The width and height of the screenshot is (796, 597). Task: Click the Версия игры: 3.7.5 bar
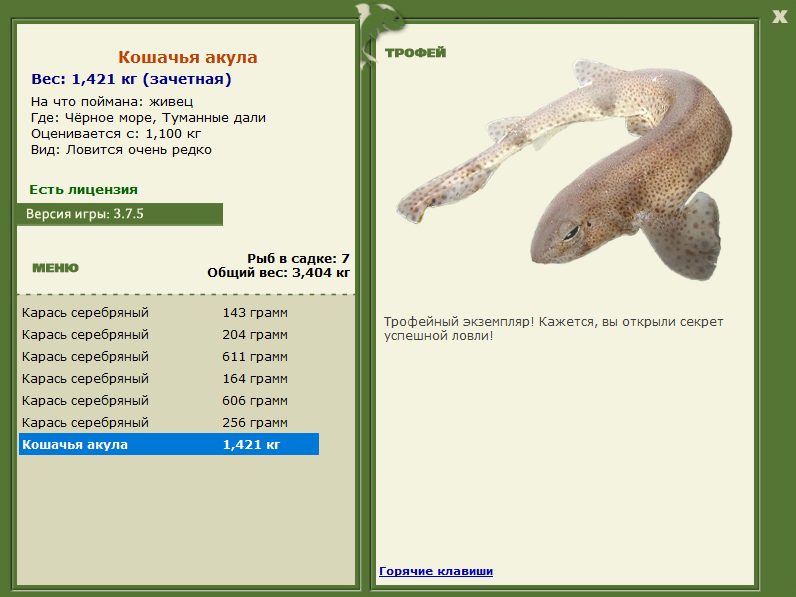point(120,214)
